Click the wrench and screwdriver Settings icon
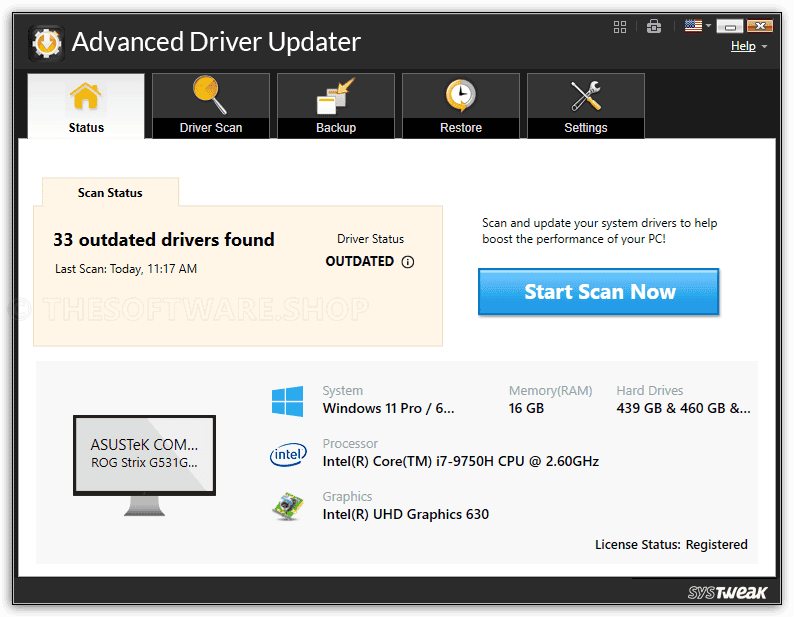This screenshot has width=794, height=617. click(586, 96)
